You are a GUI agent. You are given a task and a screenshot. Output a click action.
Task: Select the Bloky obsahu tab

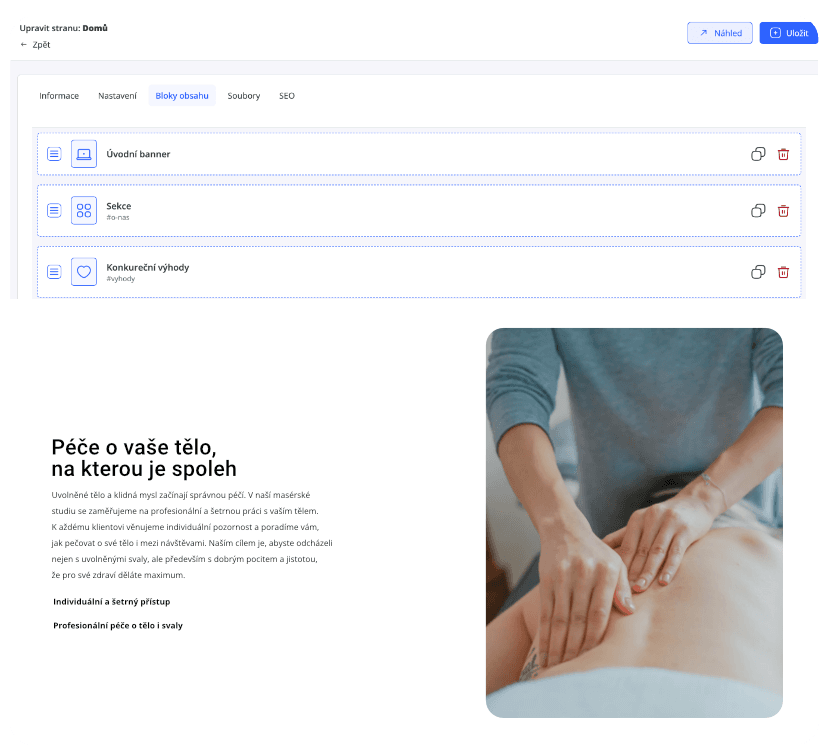click(x=182, y=96)
